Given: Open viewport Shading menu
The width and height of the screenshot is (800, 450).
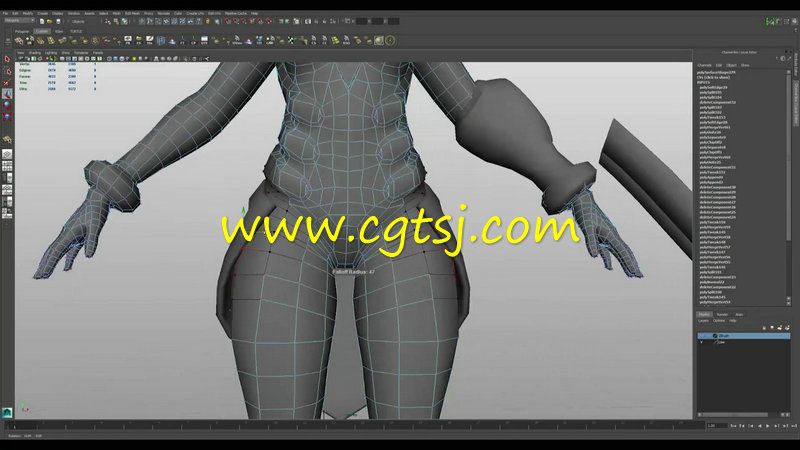Looking at the screenshot, I should tap(34, 53).
